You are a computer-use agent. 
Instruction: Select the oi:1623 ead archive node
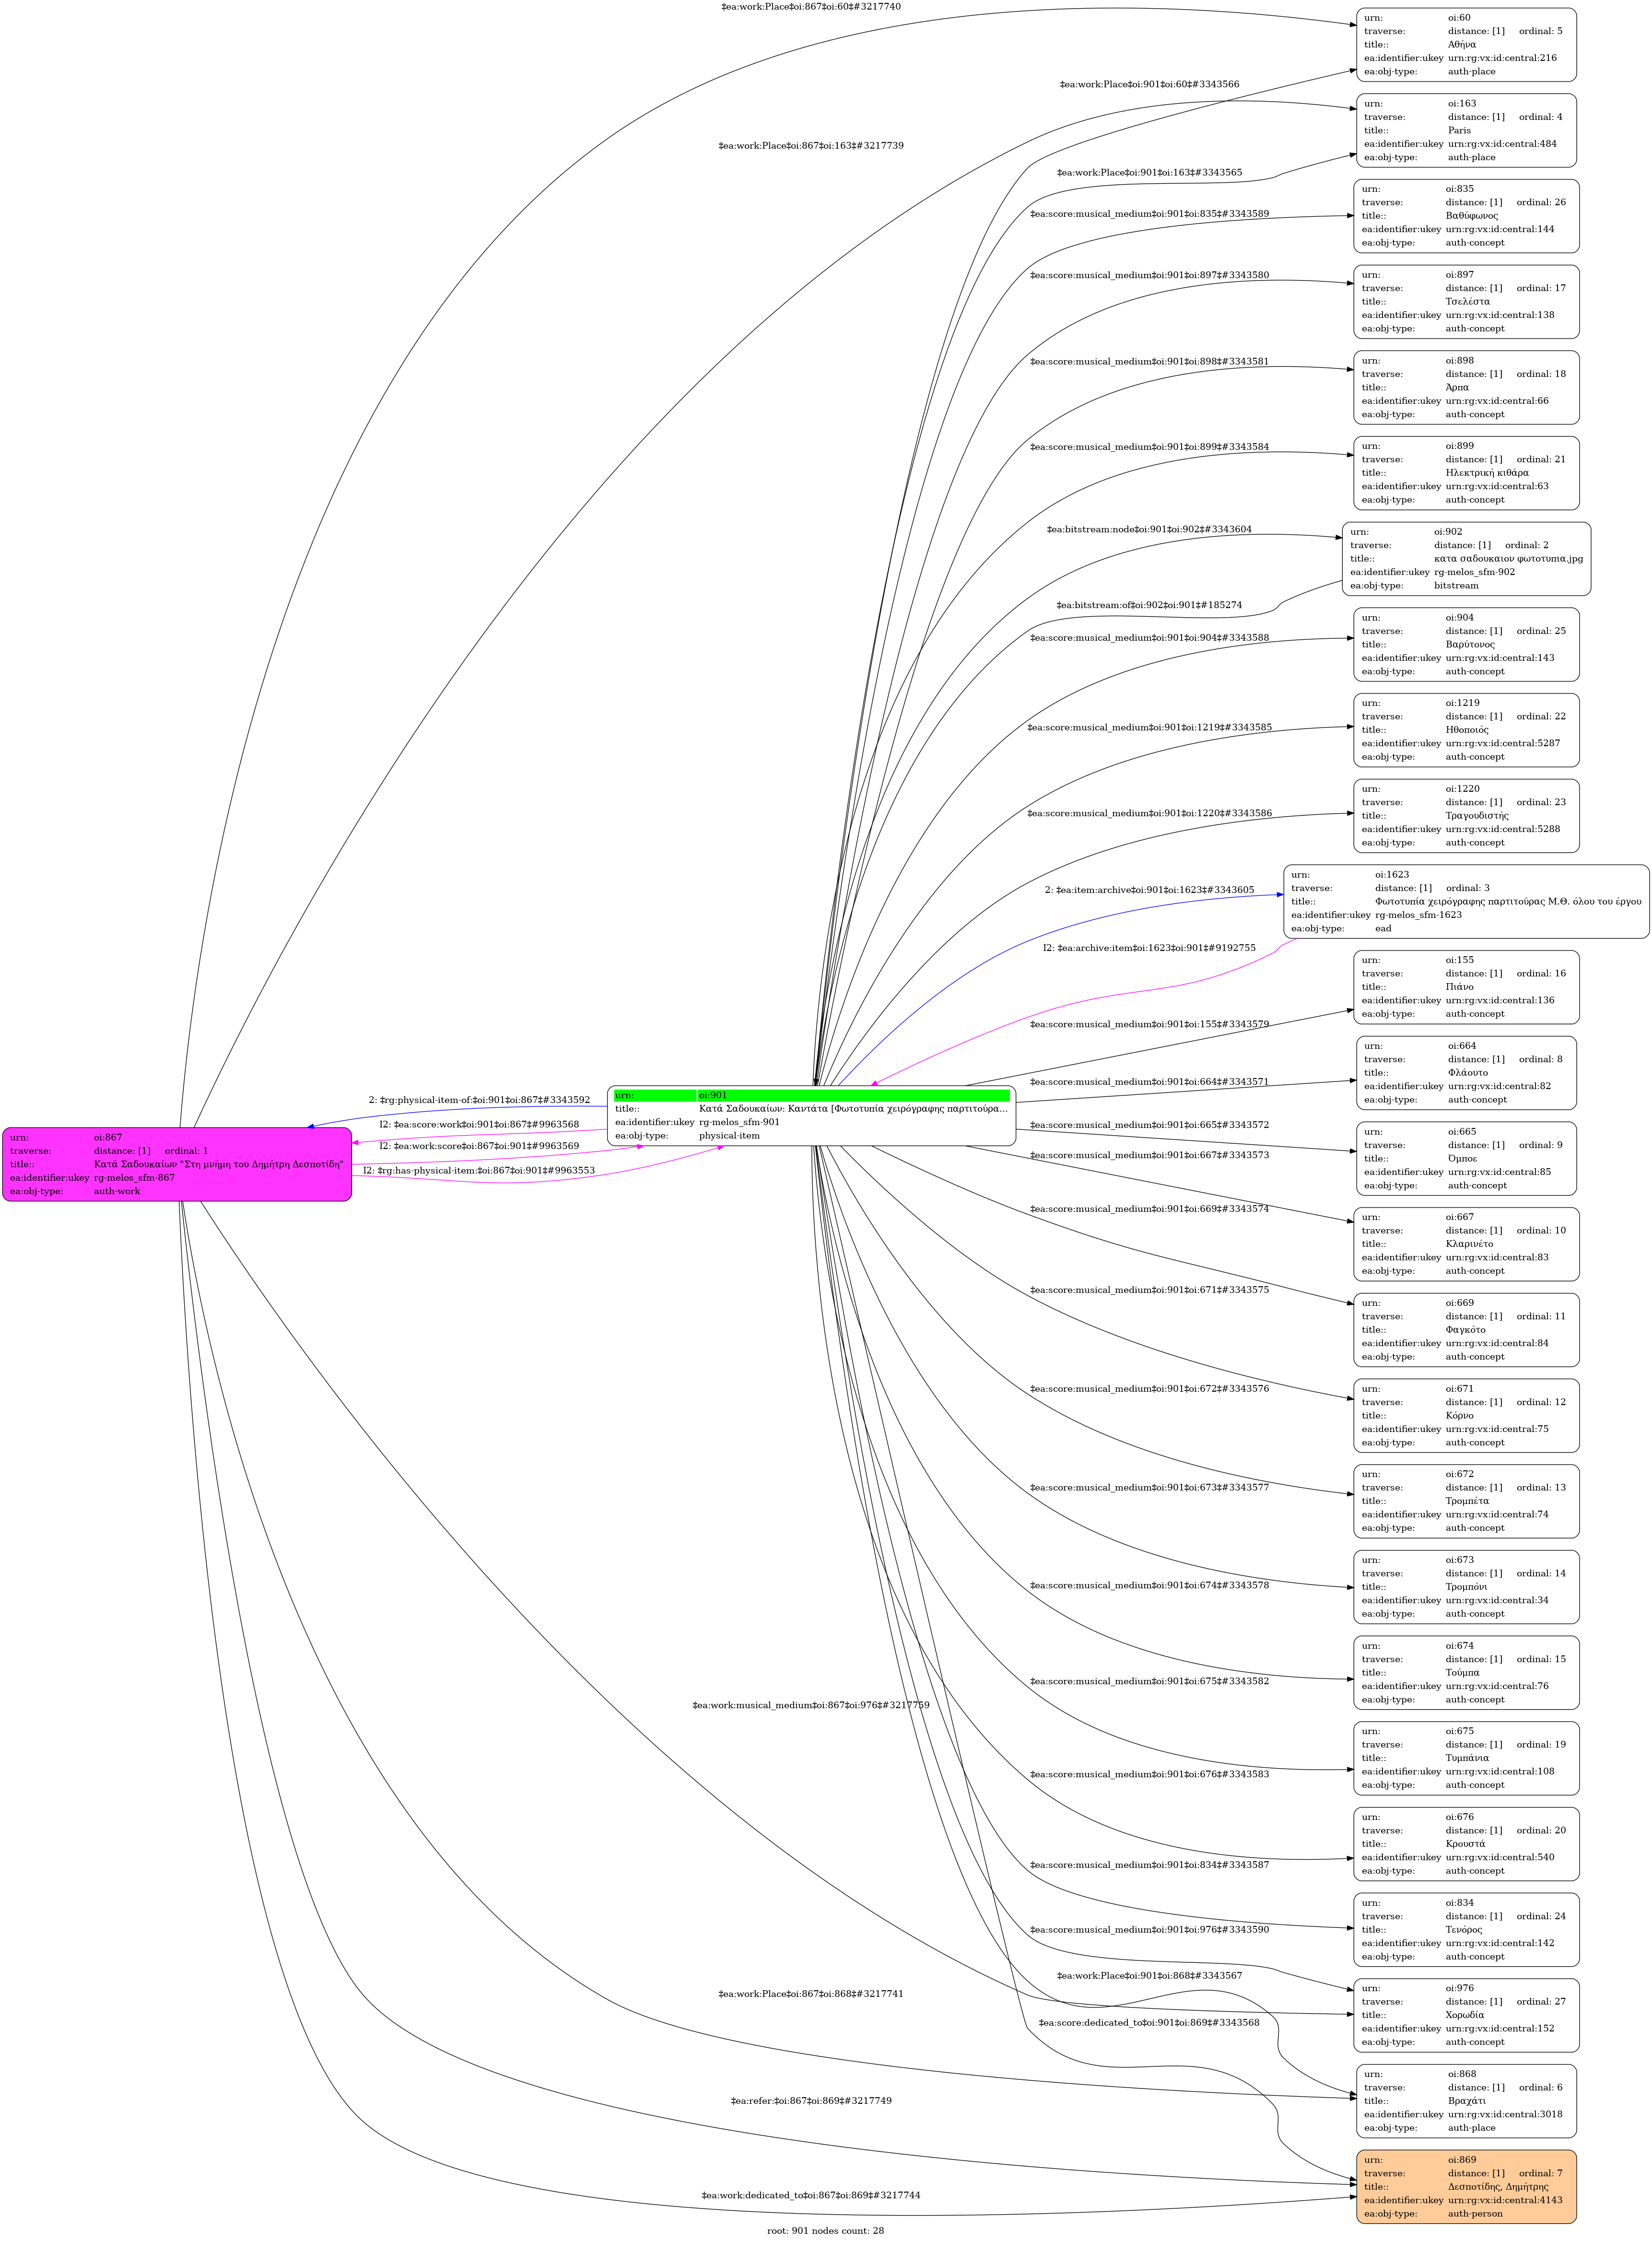tap(1466, 901)
